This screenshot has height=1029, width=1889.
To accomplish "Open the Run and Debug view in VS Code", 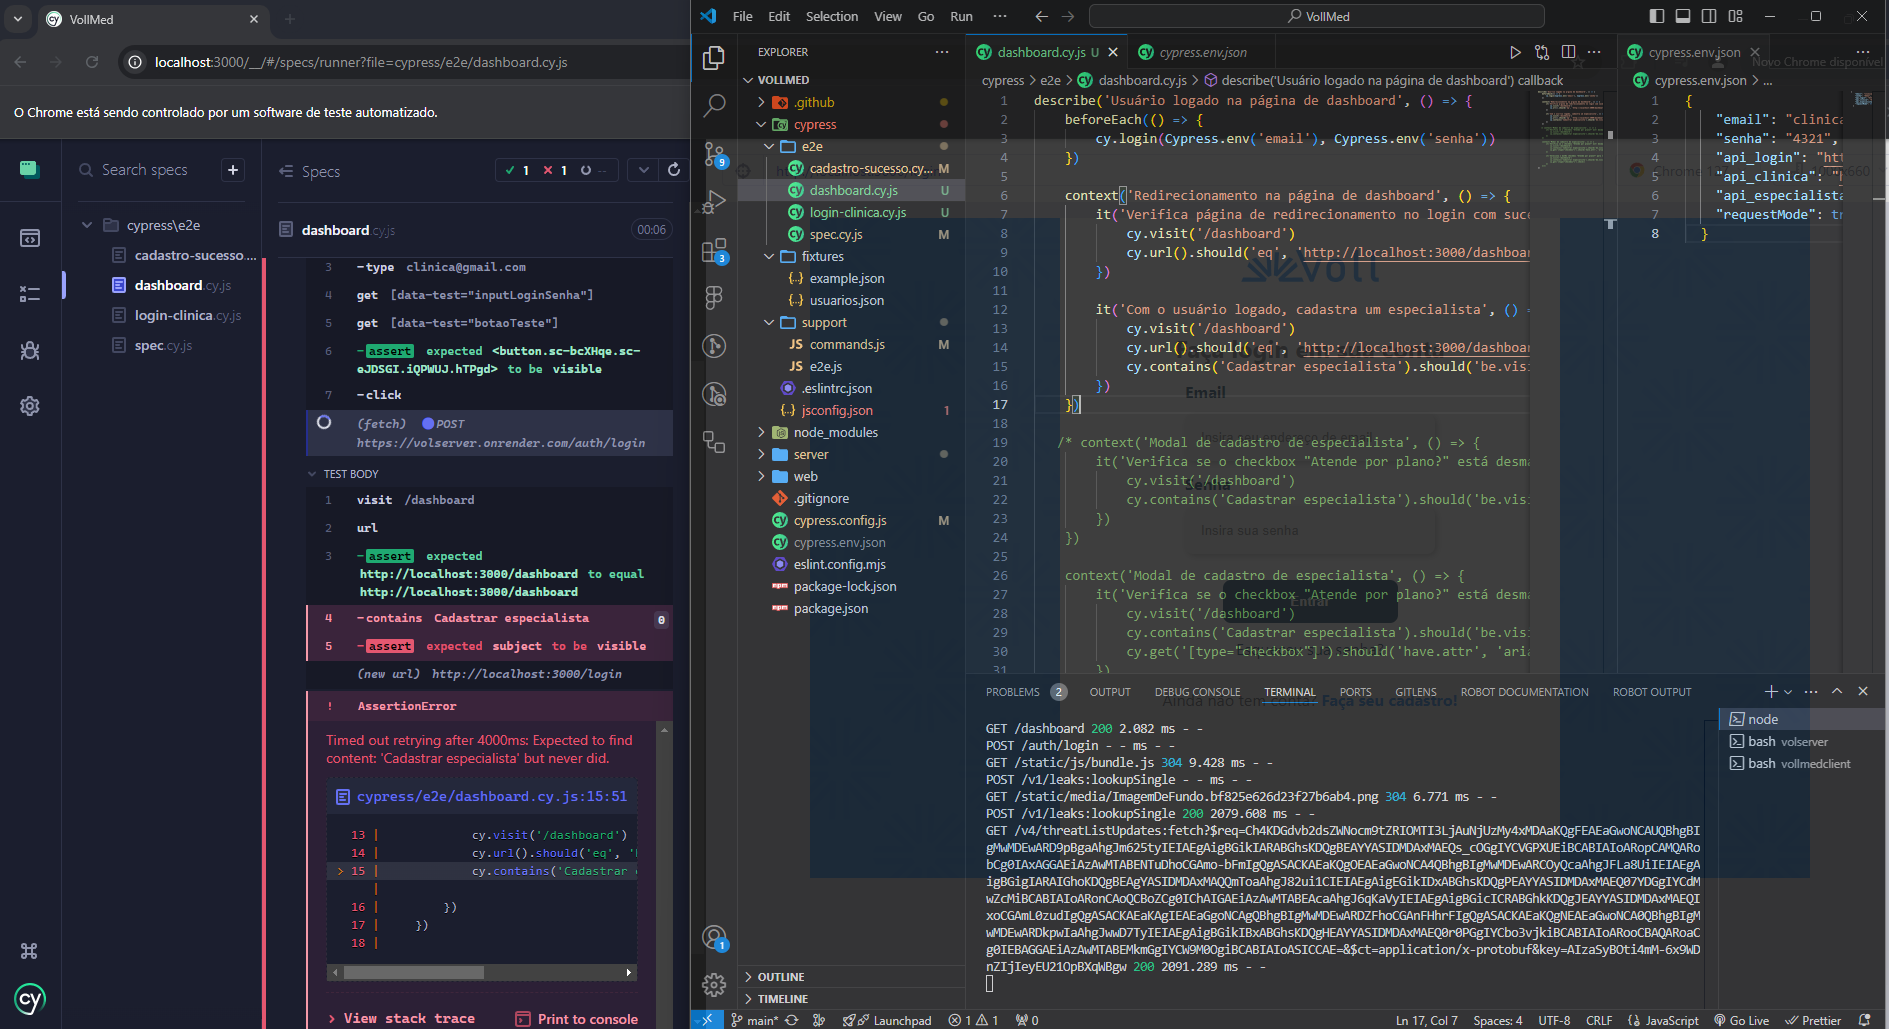I will click(x=714, y=201).
